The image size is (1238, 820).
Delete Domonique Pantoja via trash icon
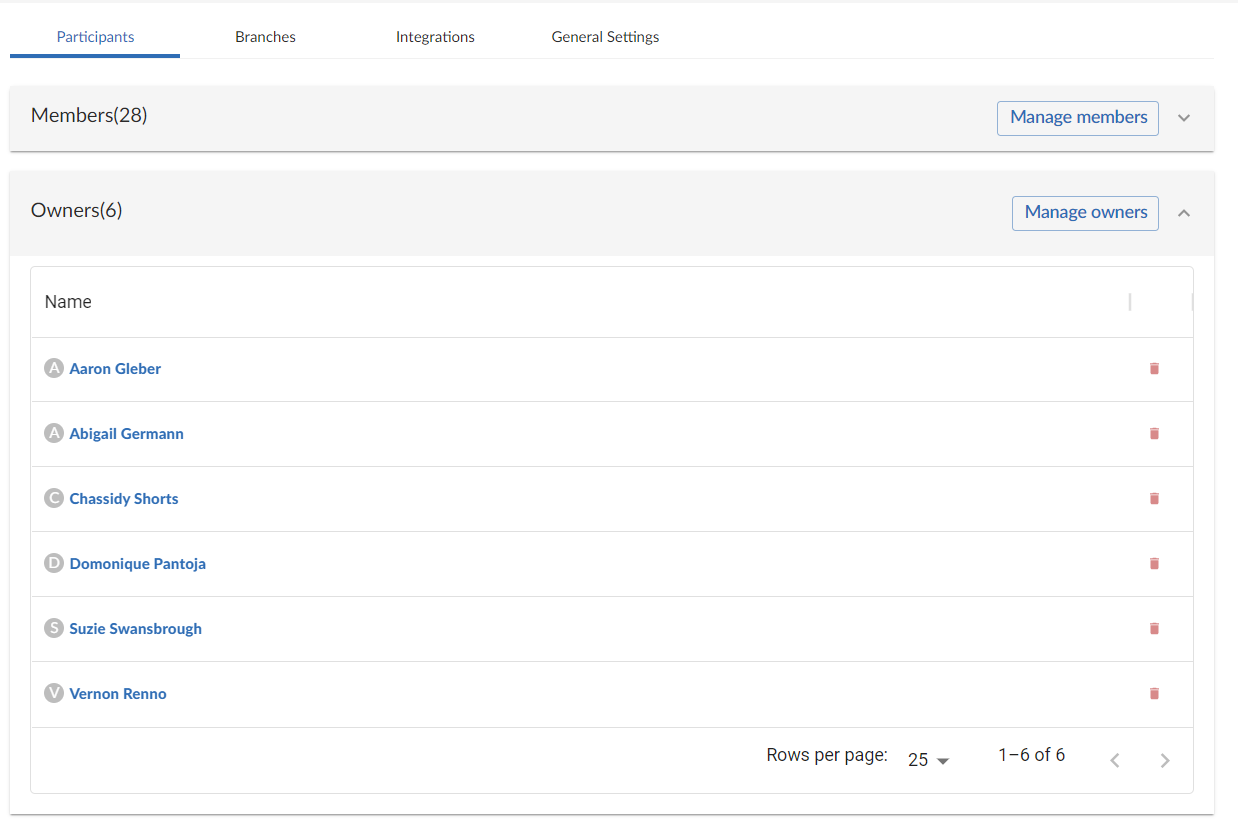click(x=1154, y=563)
